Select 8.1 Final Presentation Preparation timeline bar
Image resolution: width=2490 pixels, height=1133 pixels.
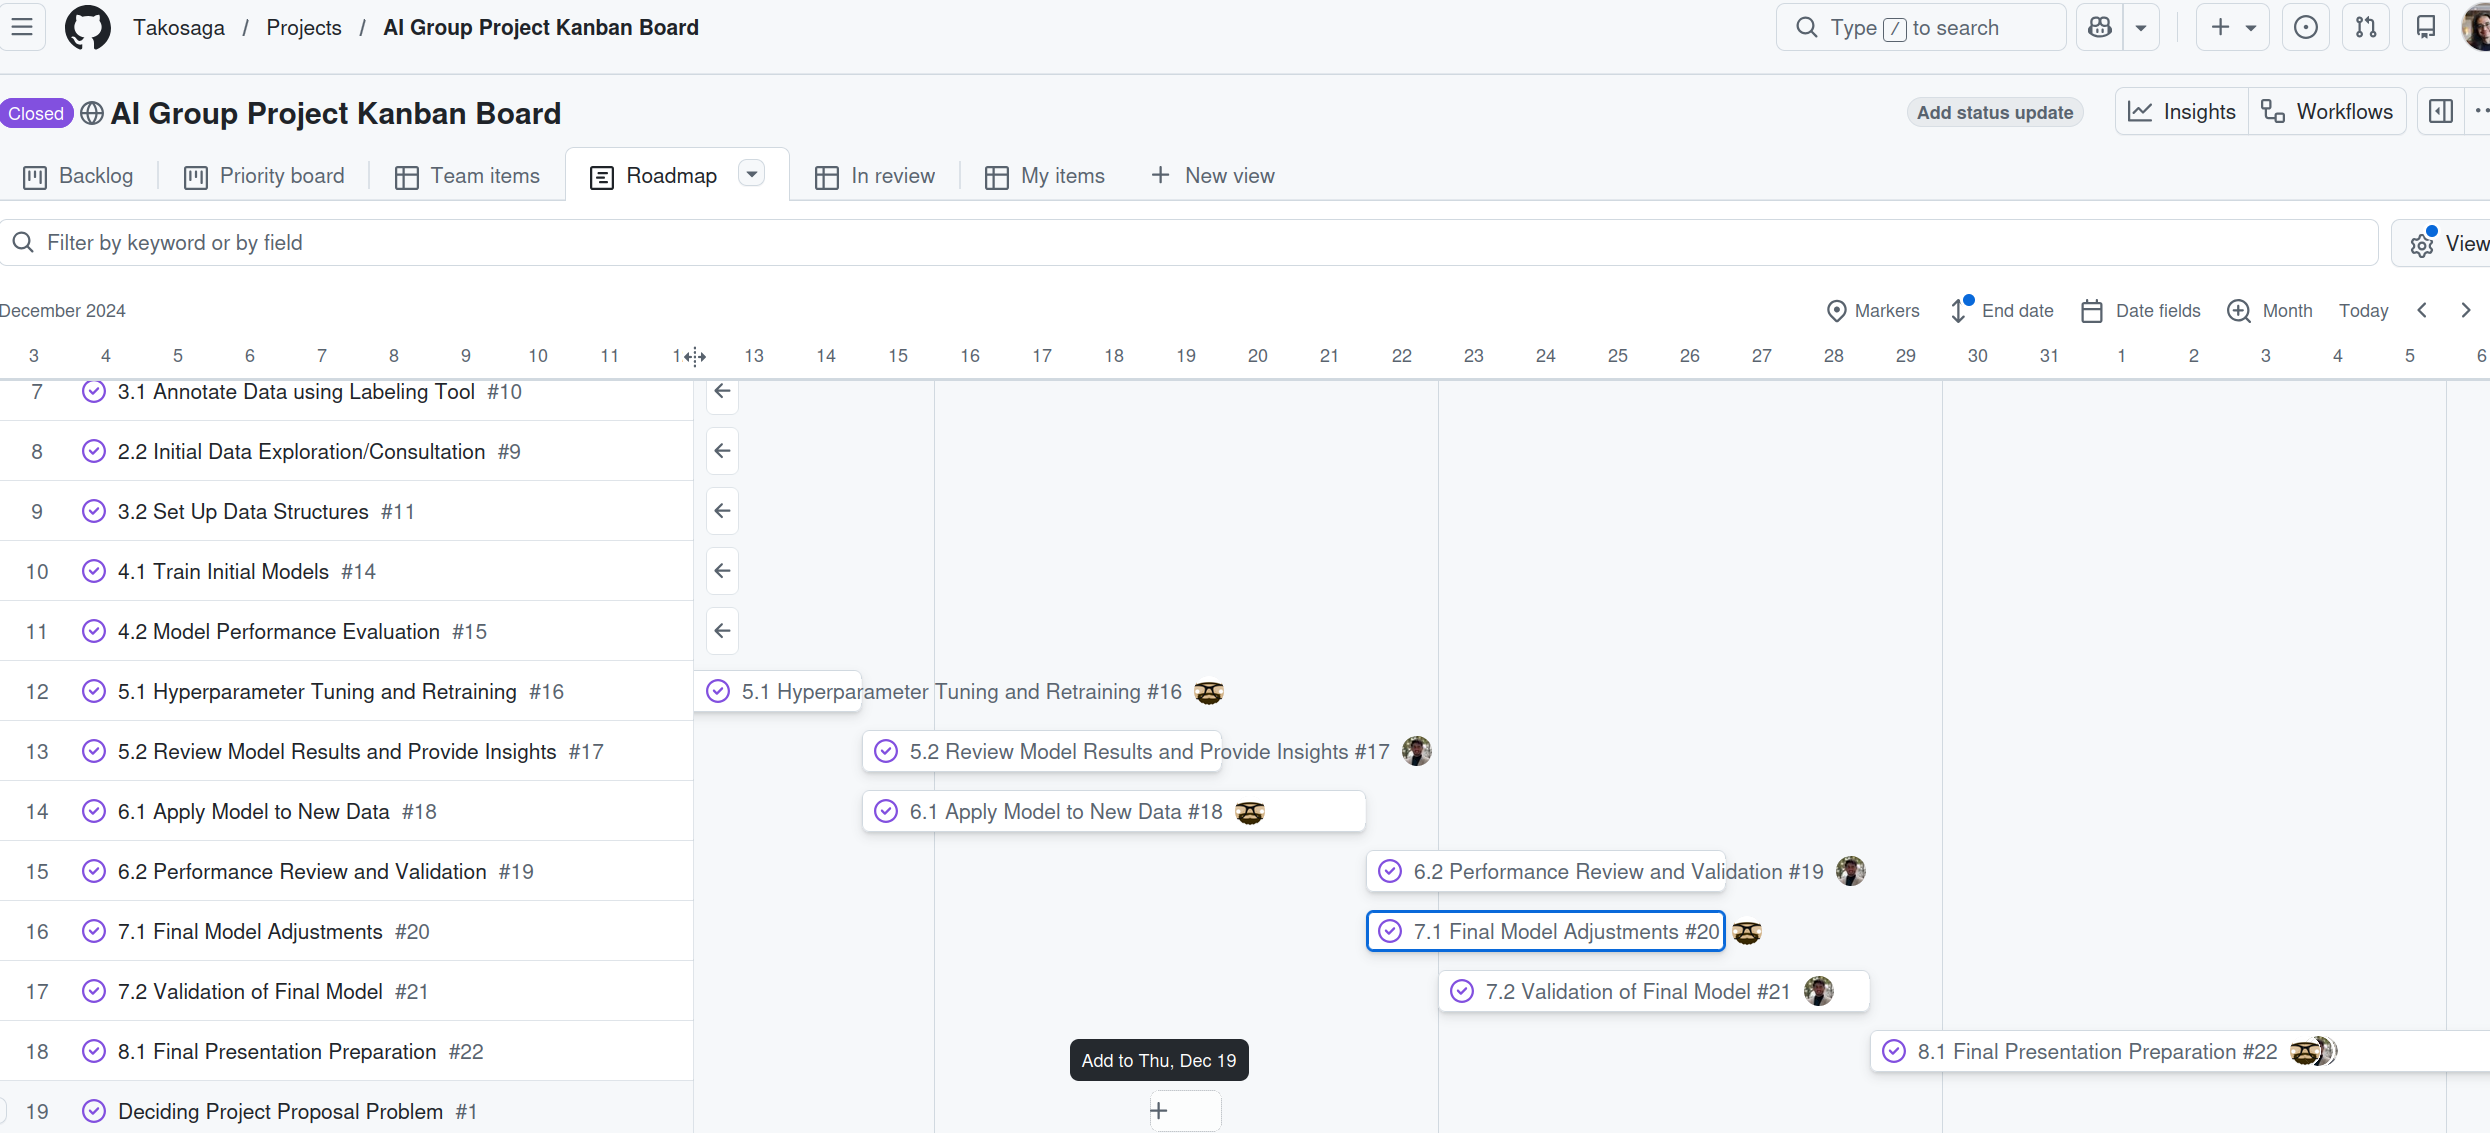point(2180,1052)
